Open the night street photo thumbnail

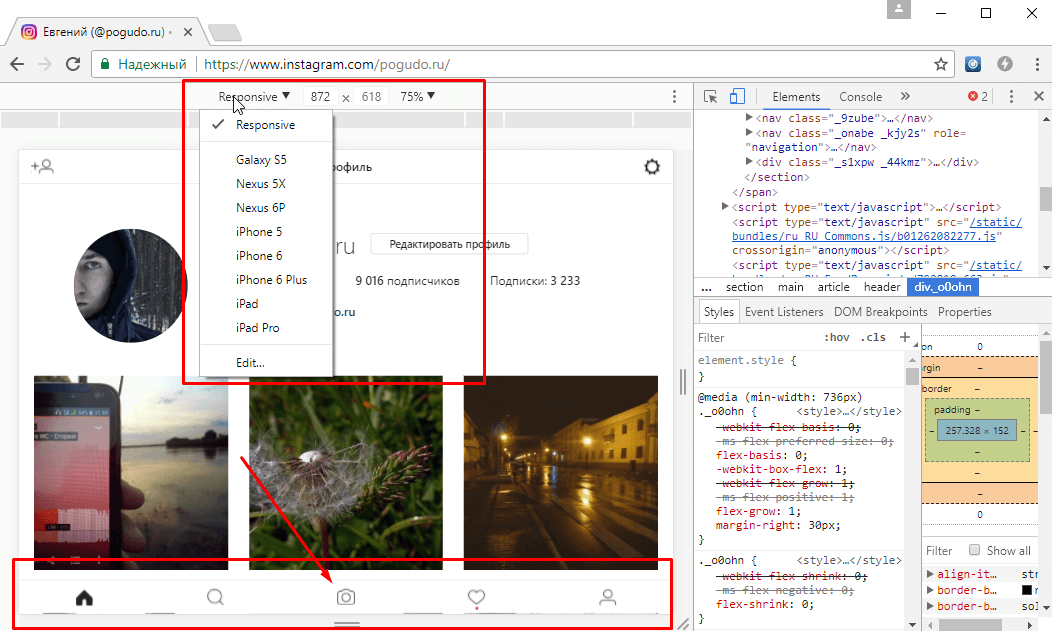561,473
